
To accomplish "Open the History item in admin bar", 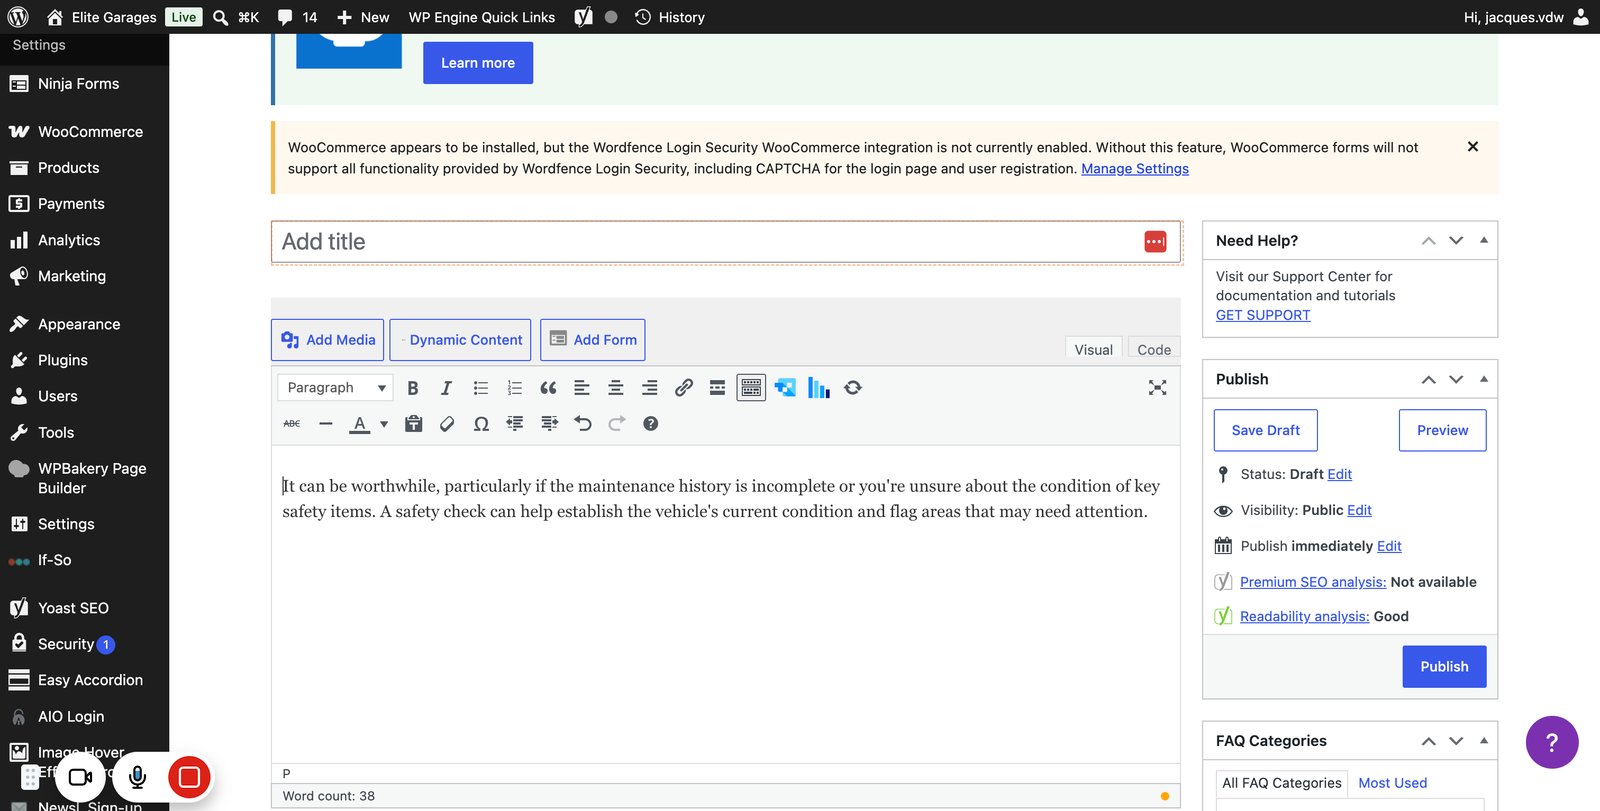I will point(670,17).
